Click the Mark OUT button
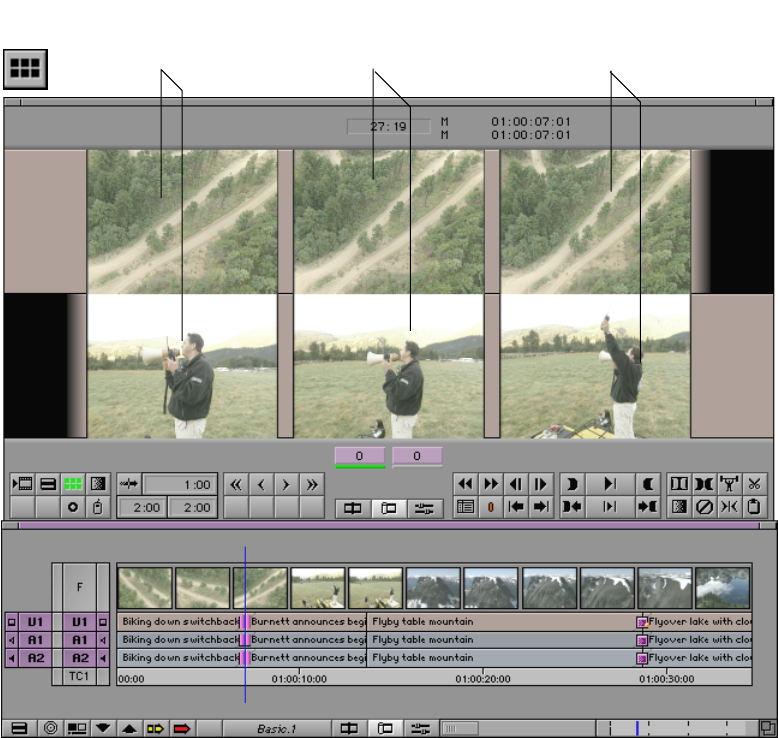778x738 pixels. pyautogui.click(x=648, y=484)
